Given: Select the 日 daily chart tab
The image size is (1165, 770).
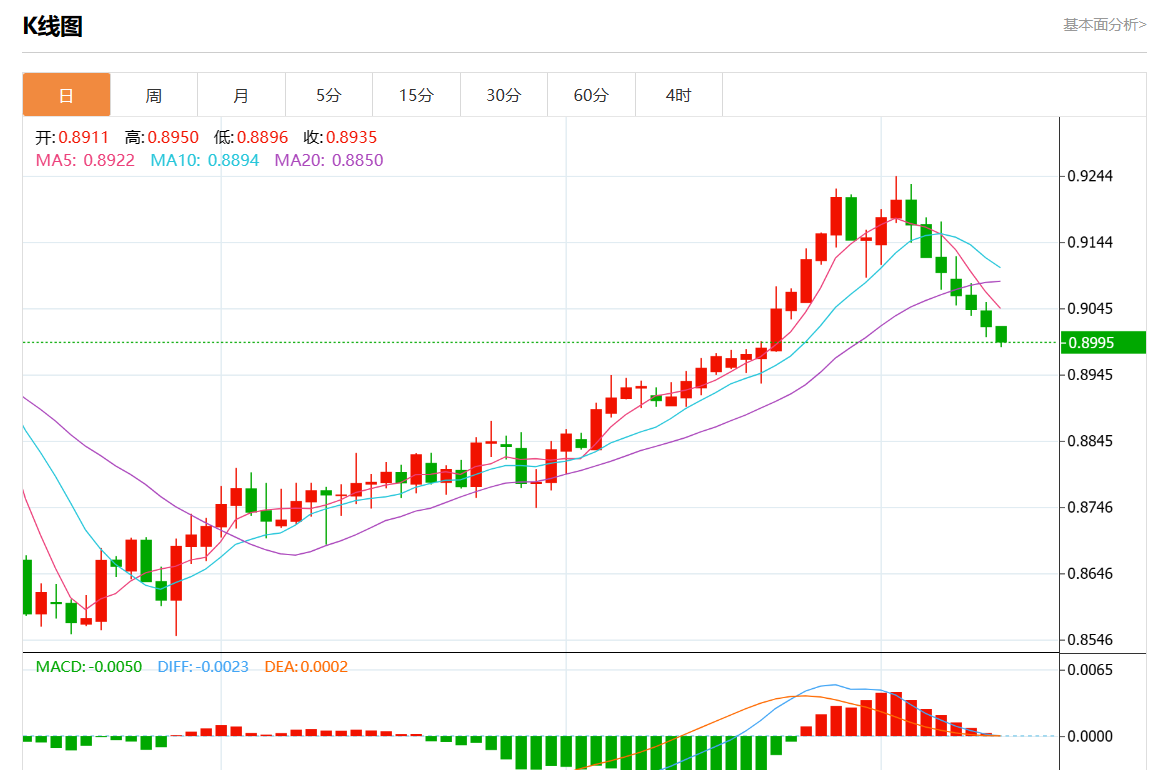Looking at the screenshot, I should click(67, 95).
